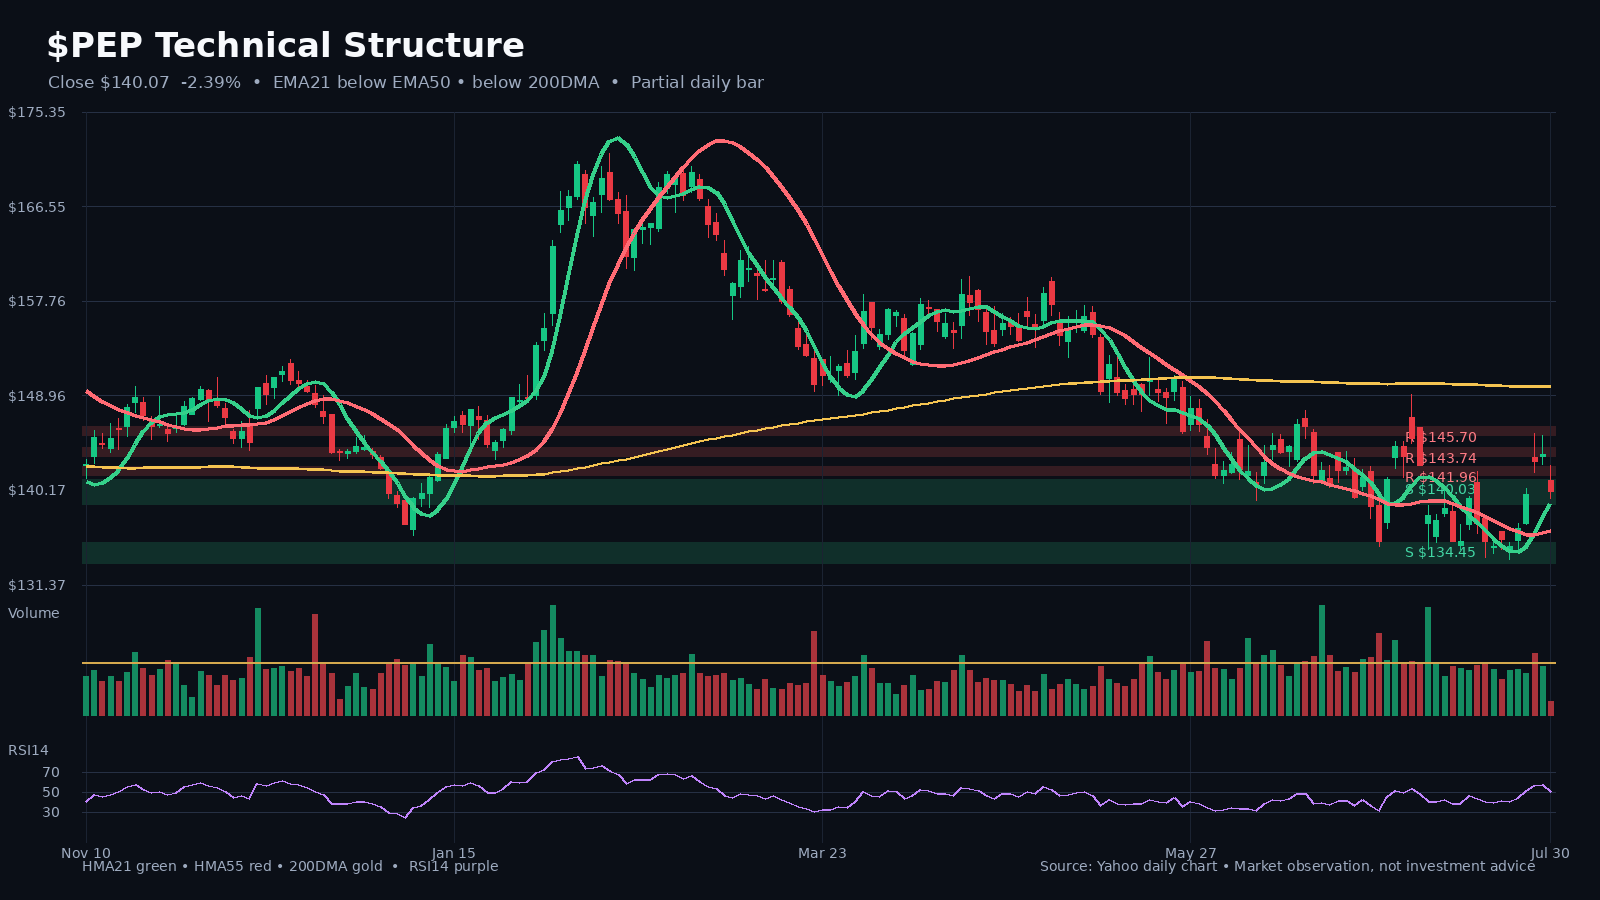Click the "$157.76" price axis label
The image size is (1600, 900).
click(37, 301)
